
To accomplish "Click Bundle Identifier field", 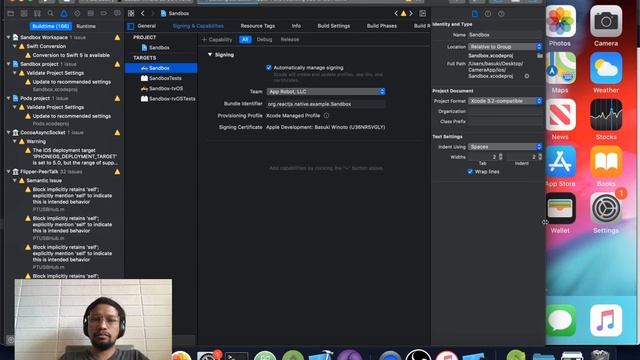I will [326, 104].
